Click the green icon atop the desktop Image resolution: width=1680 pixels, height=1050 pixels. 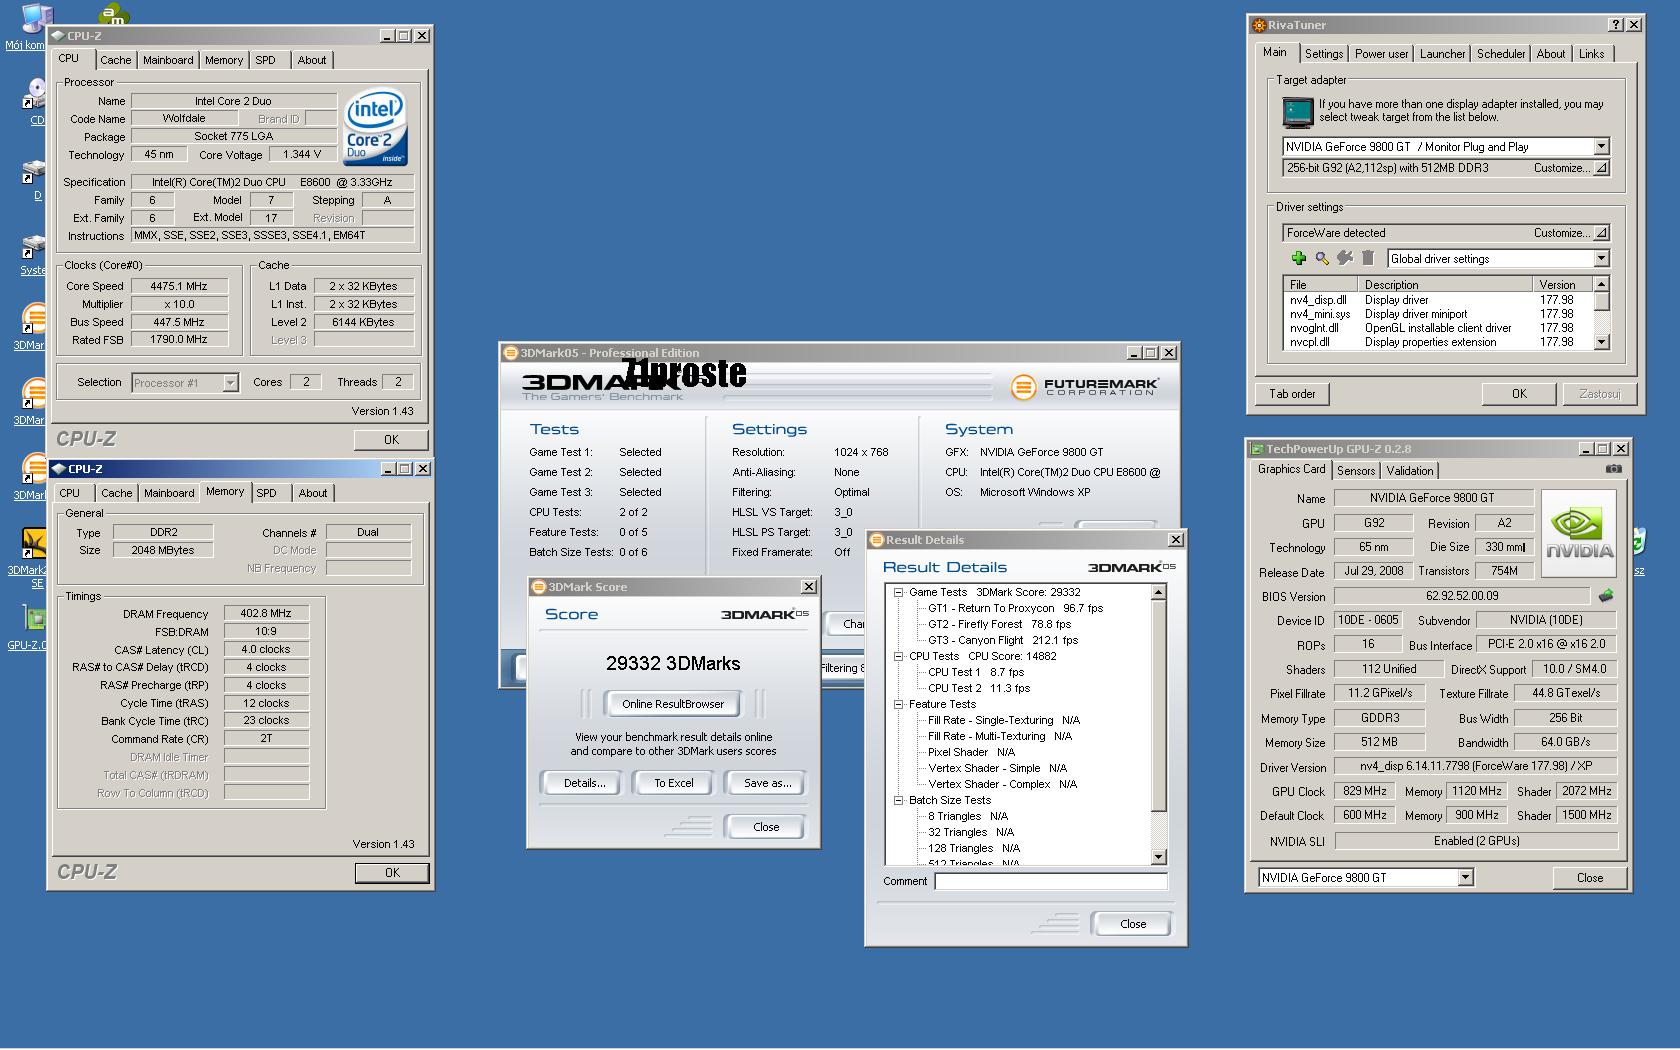pyautogui.click(x=114, y=14)
